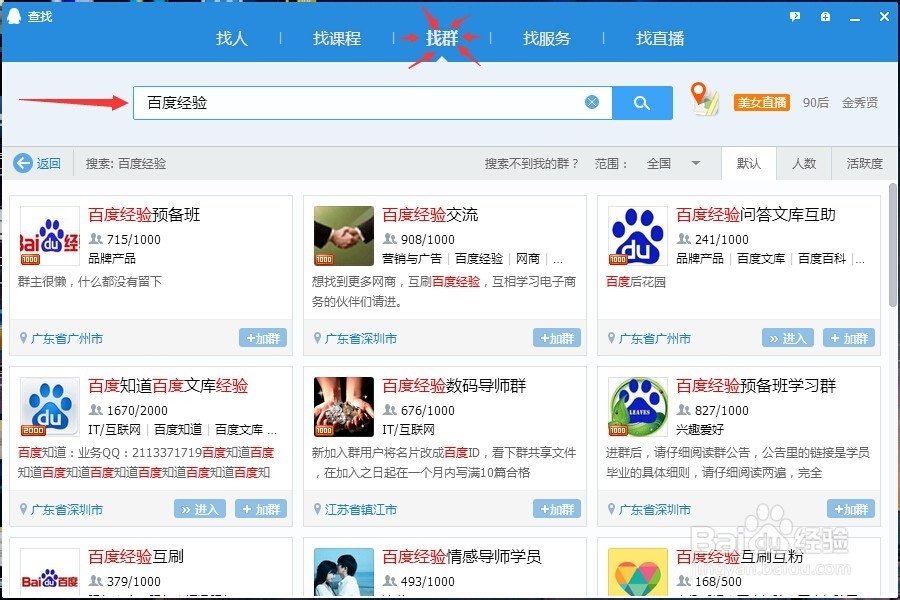Open 百度经验交流 handshake avatar

(344, 236)
